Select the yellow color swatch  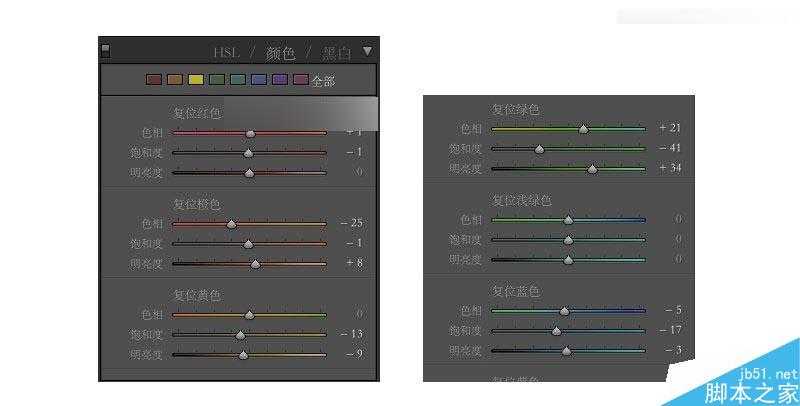196,79
